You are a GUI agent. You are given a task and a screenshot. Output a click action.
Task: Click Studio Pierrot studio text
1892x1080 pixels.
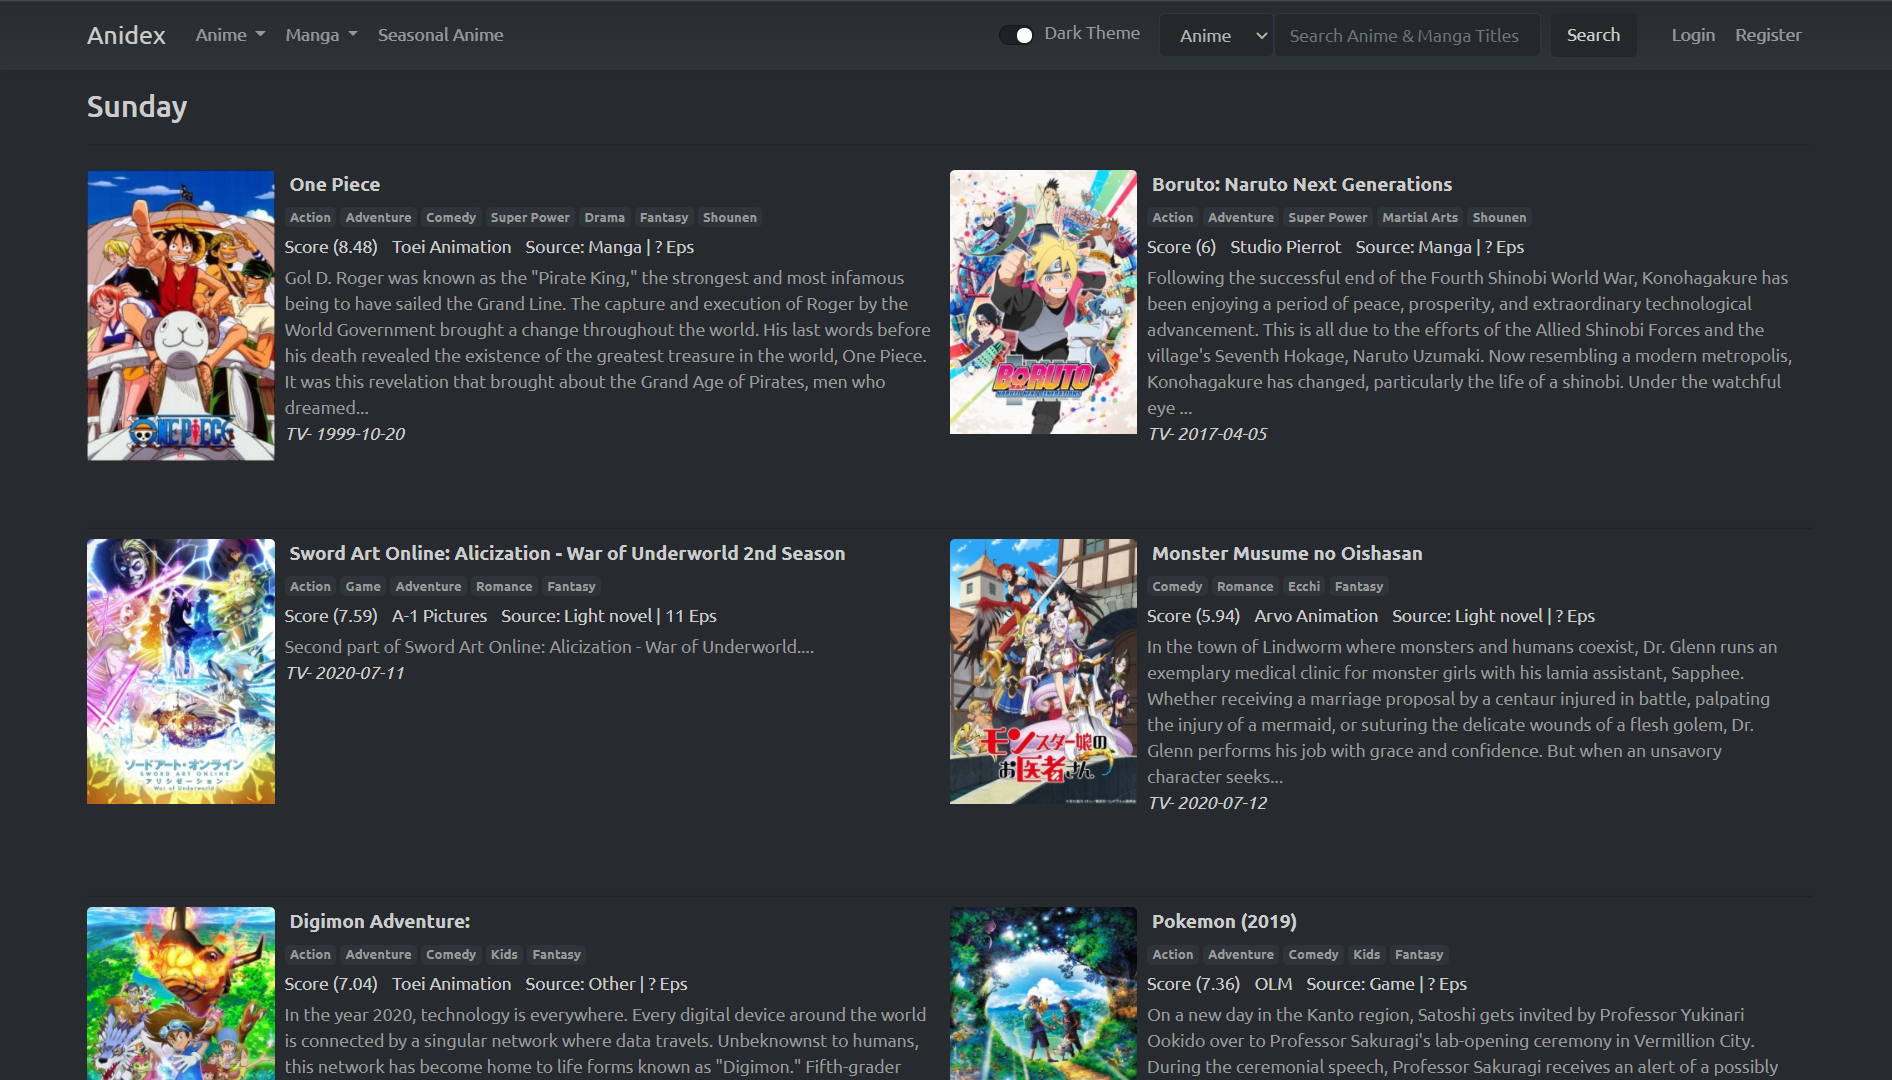coord(1285,247)
